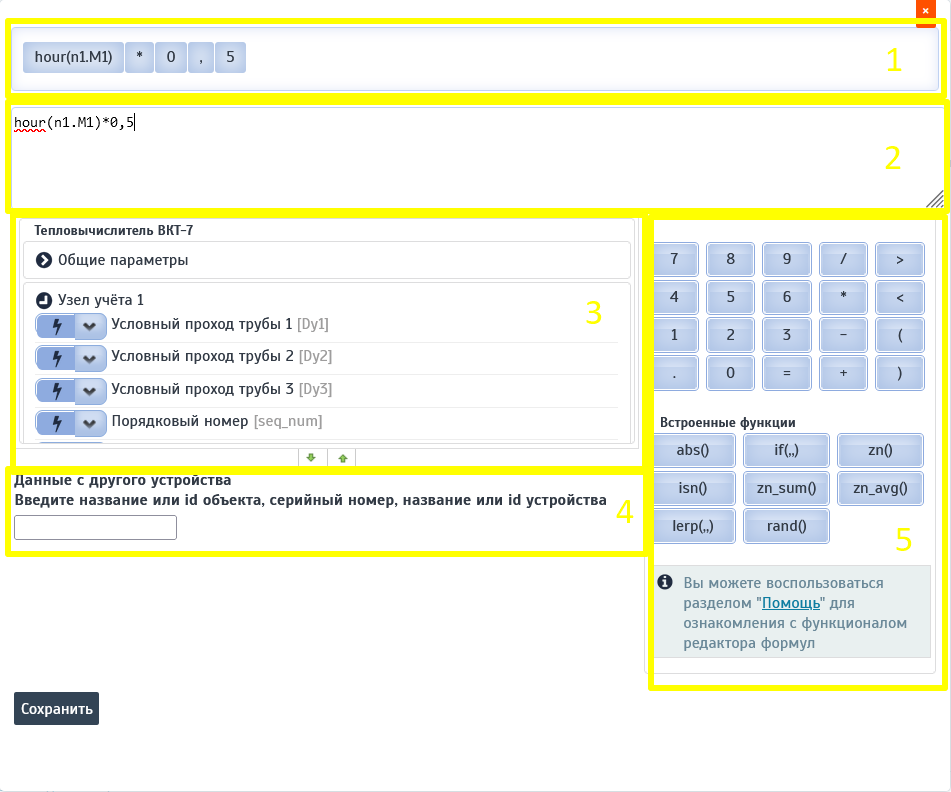
Task: Insert the if(,,) function
Action: [786, 450]
